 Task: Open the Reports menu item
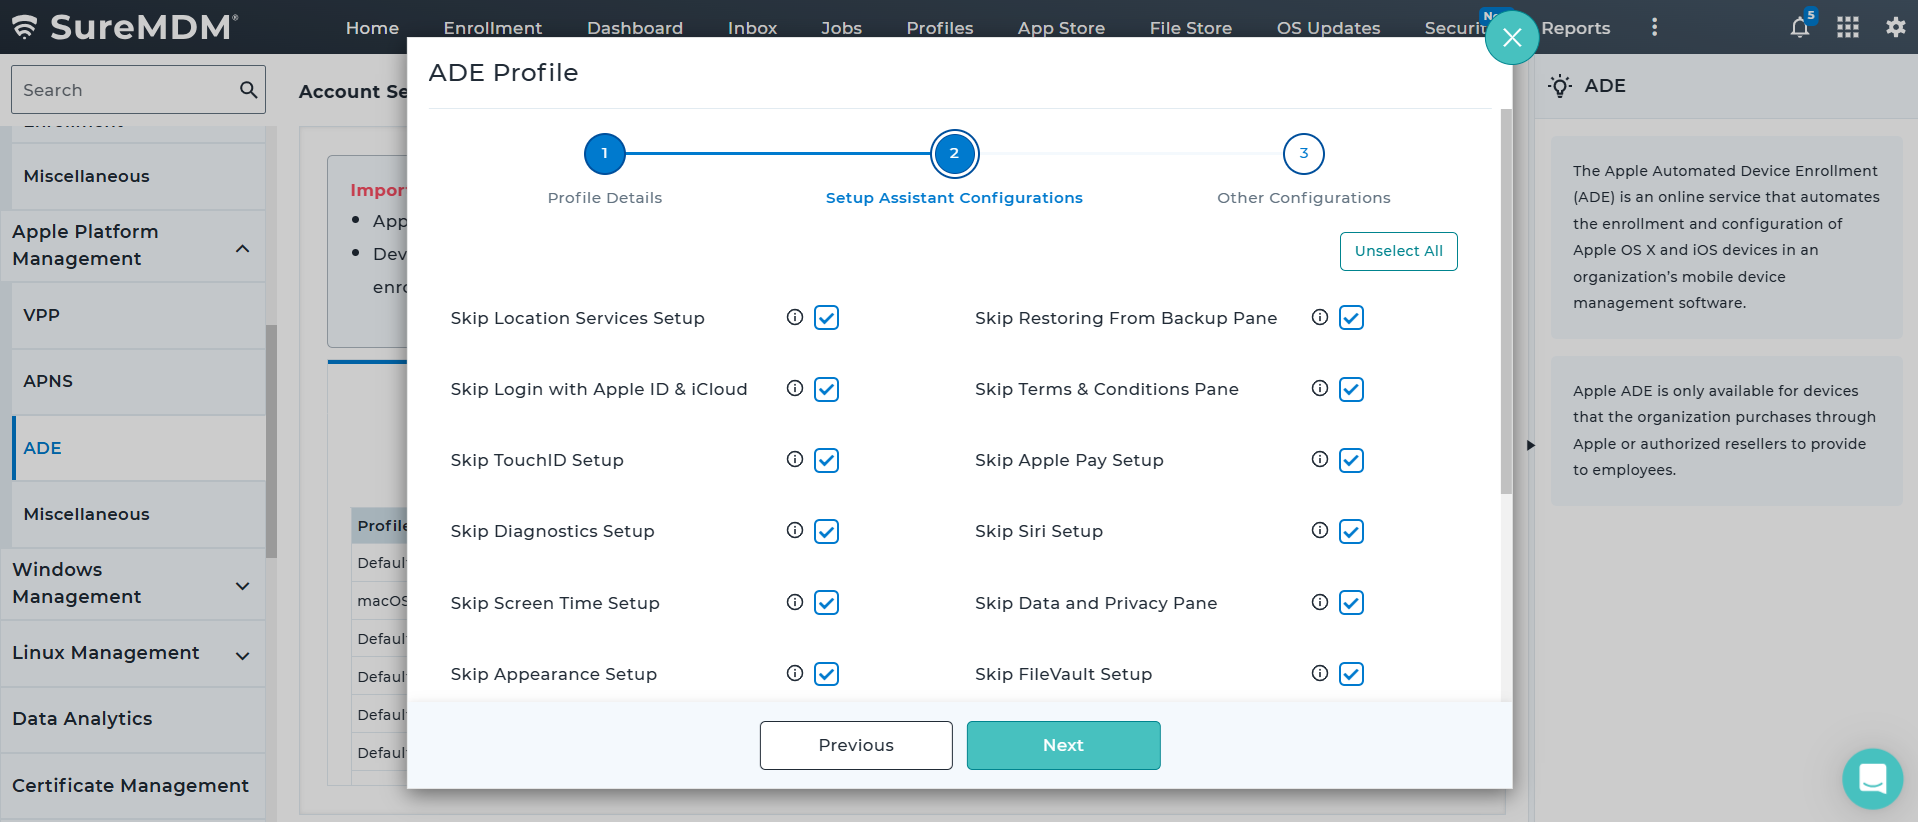click(1575, 28)
